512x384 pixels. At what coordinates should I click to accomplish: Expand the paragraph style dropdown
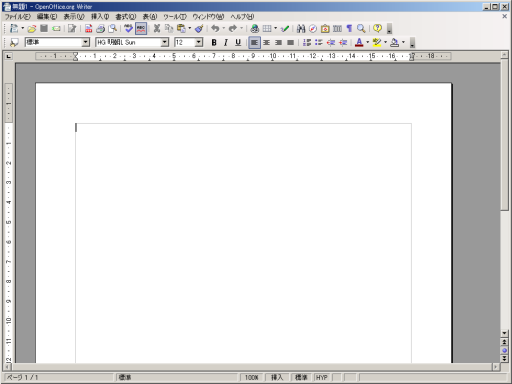point(86,42)
